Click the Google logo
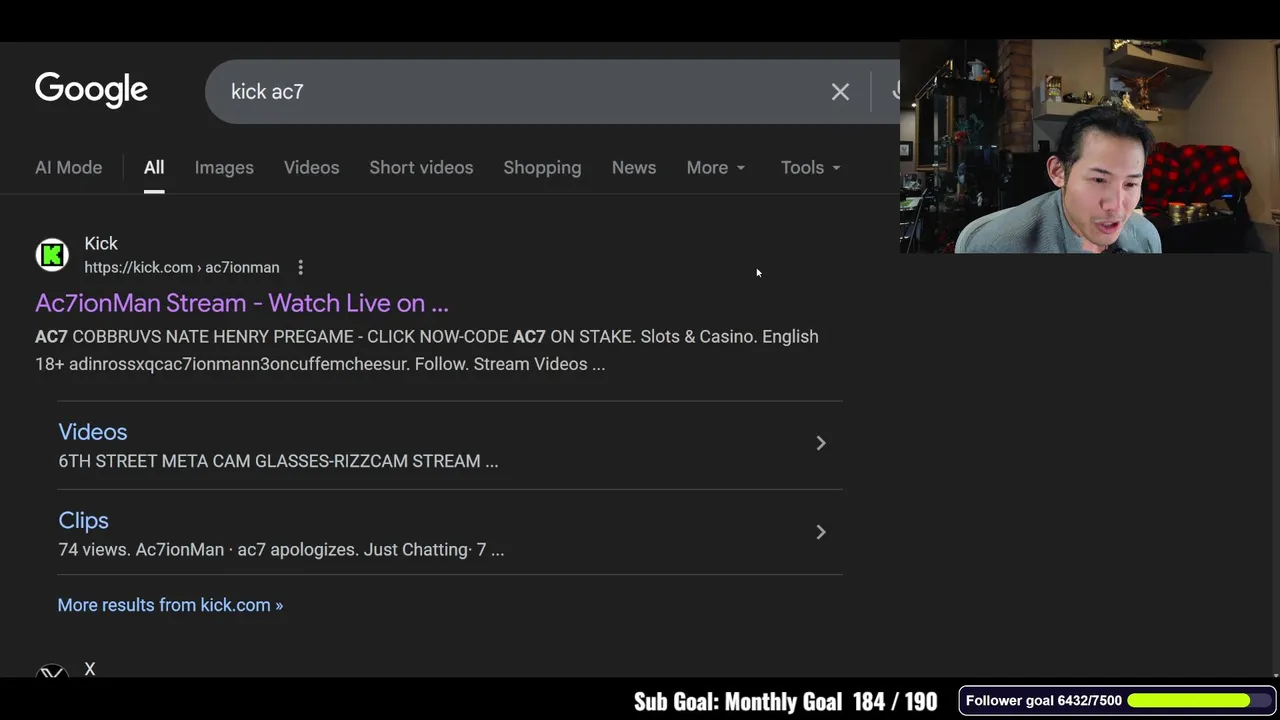 (x=91, y=90)
